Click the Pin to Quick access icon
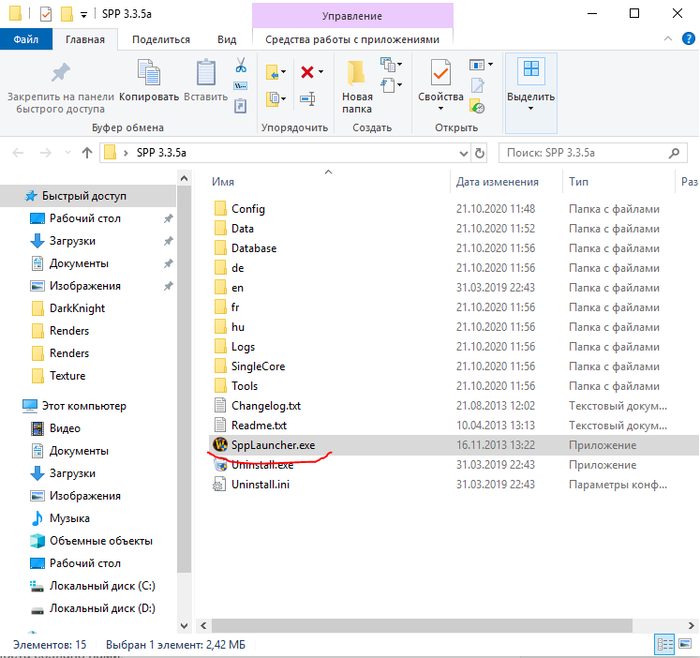The image size is (700, 658). click(x=61, y=72)
